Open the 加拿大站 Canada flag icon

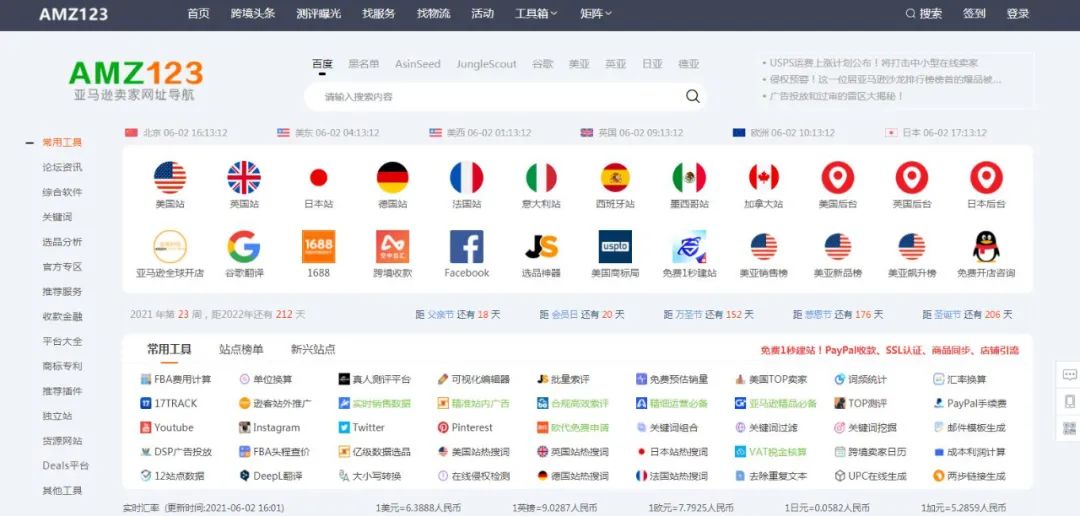pos(764,178)
